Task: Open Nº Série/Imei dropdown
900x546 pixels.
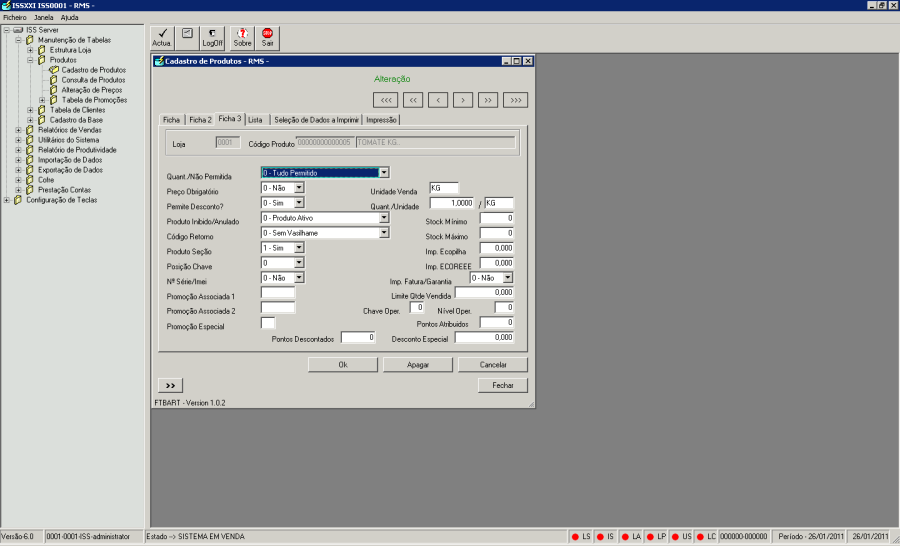Action: click(x=299, y=278)
